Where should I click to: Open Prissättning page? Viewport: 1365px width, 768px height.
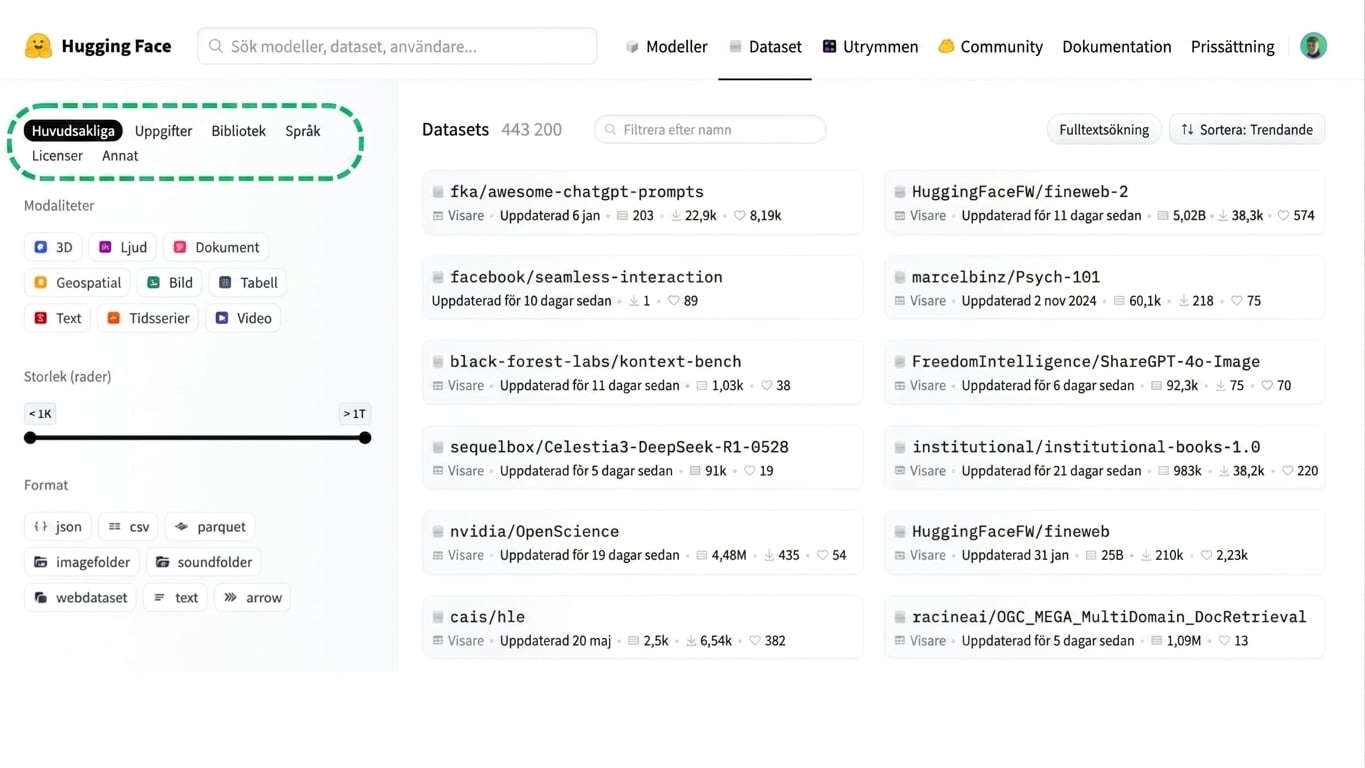(x=1232, y=46)
